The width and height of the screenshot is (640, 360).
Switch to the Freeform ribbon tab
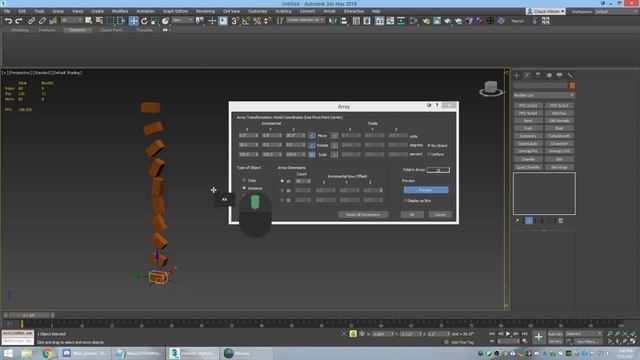[47, 30]
